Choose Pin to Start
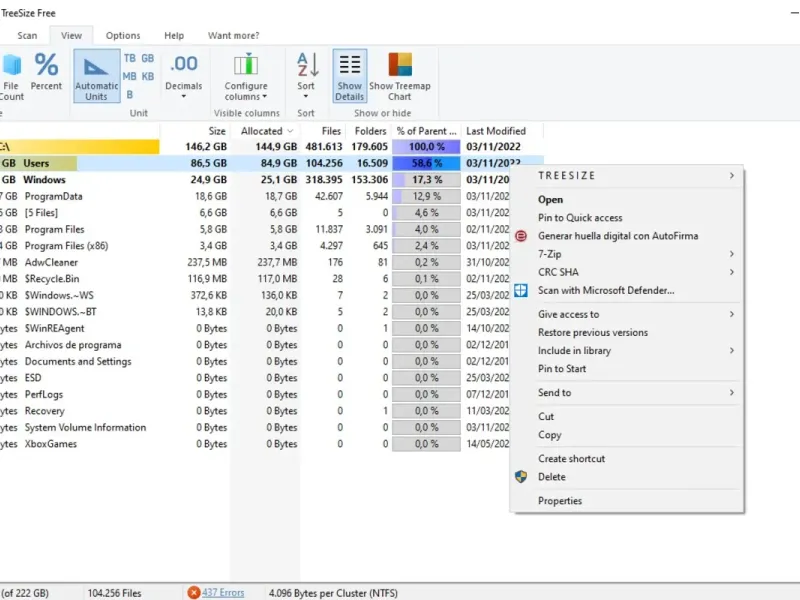800x600 pixels. tap(627, 369)
